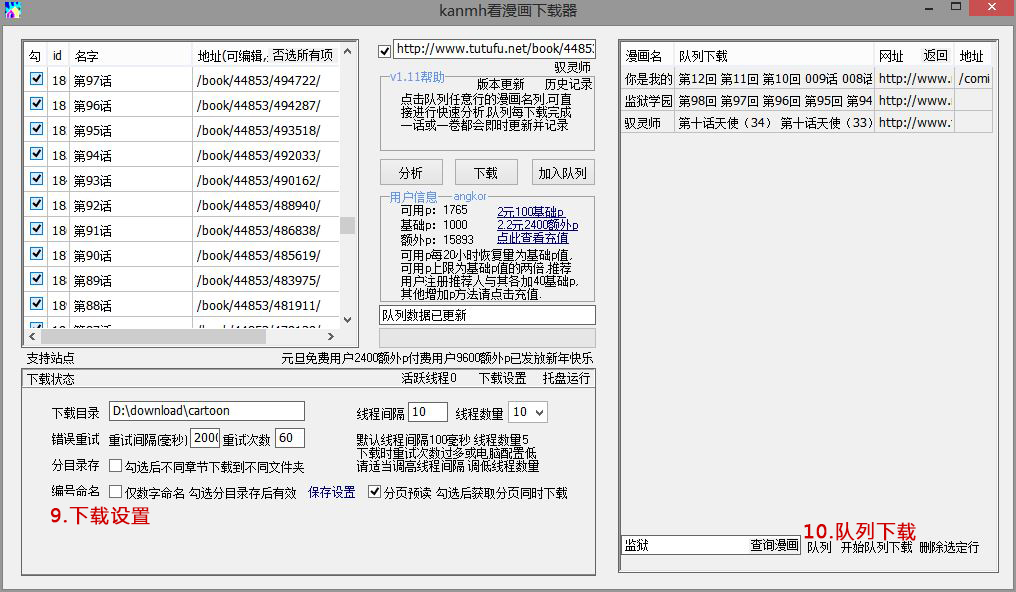Open the 历史记录 link

[x=568, y=84]
